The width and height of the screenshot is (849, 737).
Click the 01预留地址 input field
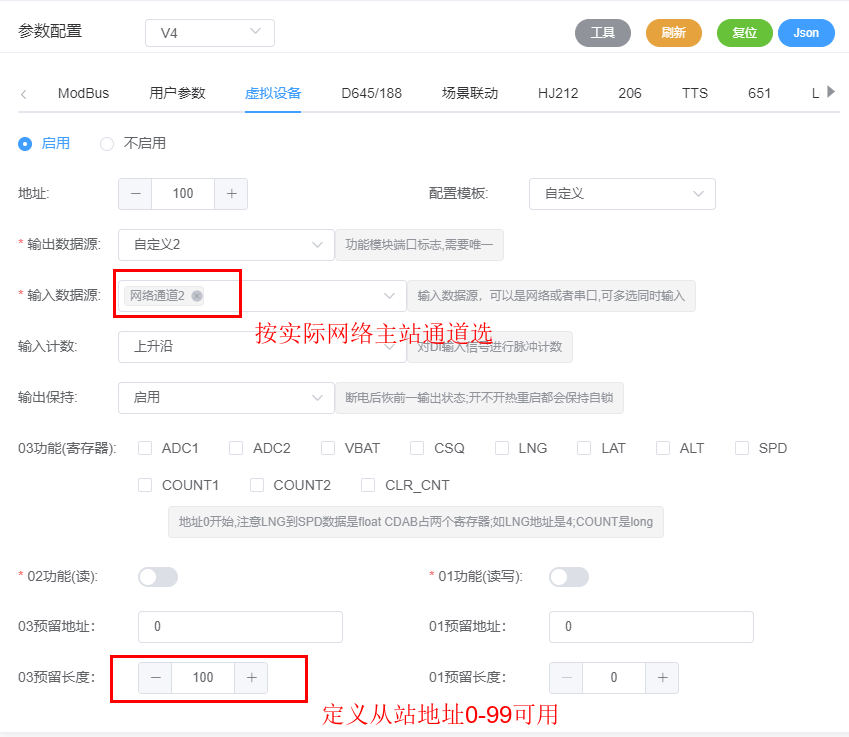651,627
